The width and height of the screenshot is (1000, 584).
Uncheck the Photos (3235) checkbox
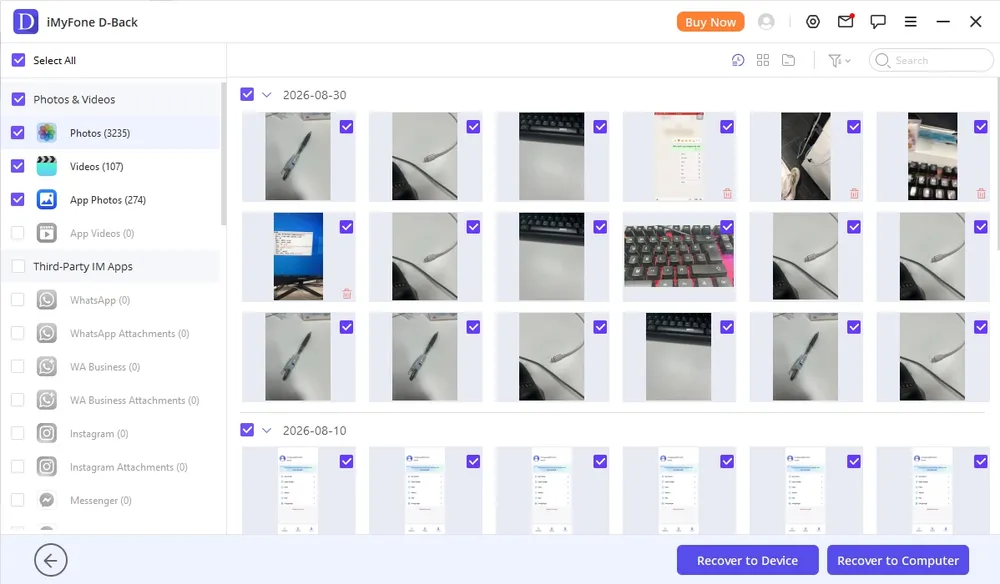coord(18,133)
